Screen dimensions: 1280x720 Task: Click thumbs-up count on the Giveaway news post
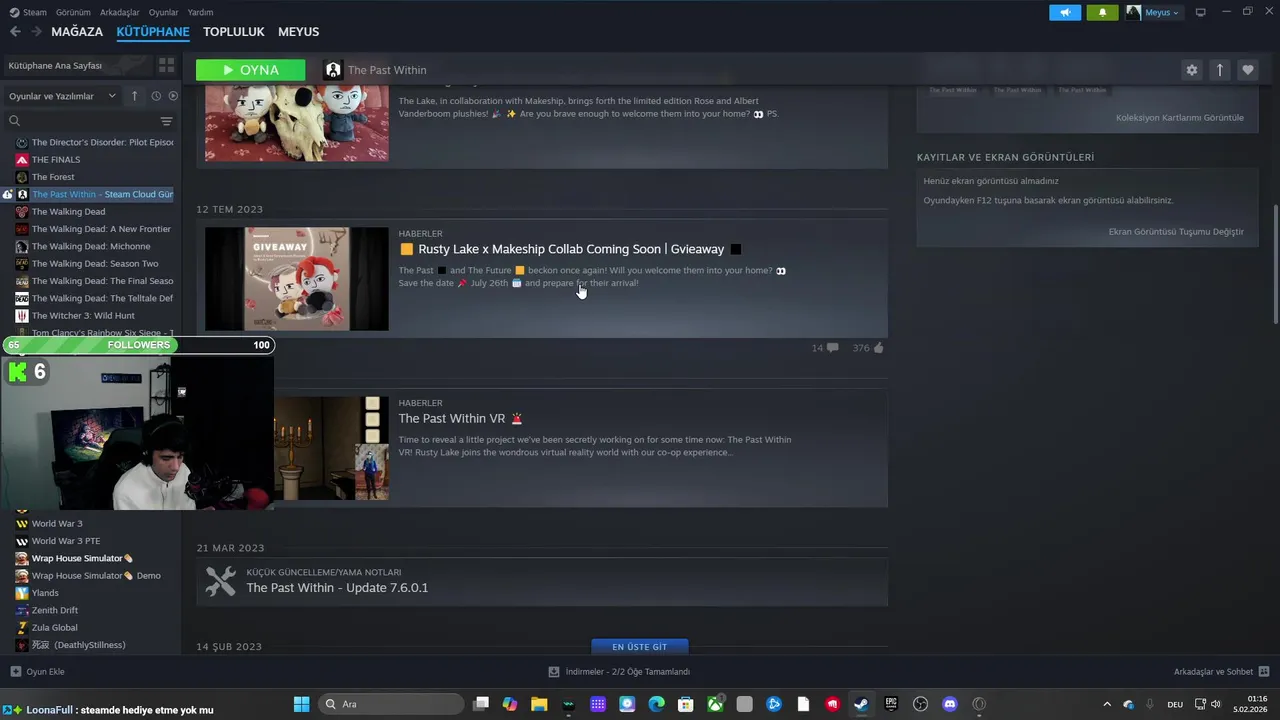pos(868,348)
